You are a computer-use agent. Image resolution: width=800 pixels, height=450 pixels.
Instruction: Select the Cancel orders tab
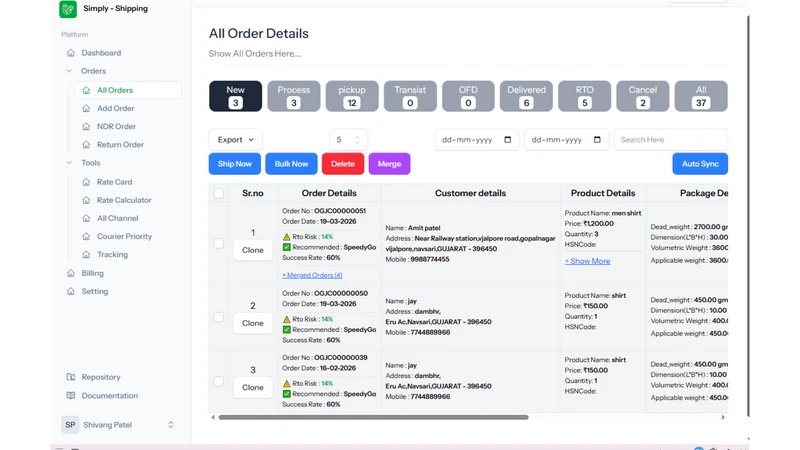tap(643, 96)
